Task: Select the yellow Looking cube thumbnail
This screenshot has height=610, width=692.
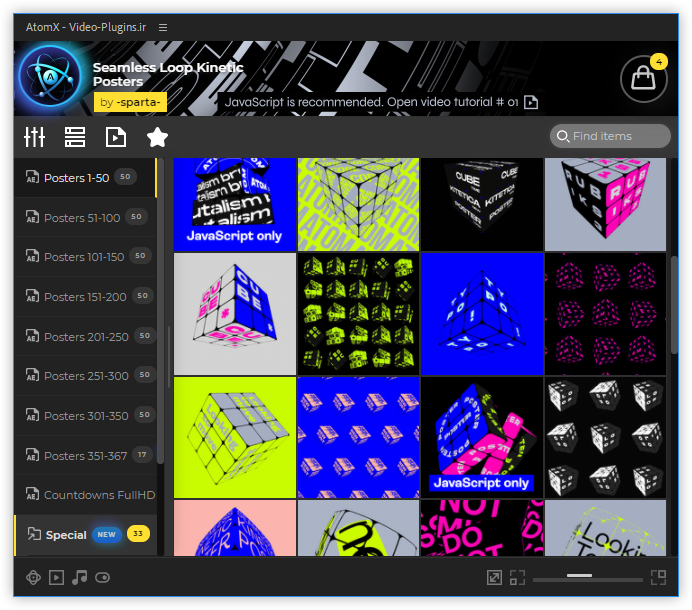Action: pos(235,437)
